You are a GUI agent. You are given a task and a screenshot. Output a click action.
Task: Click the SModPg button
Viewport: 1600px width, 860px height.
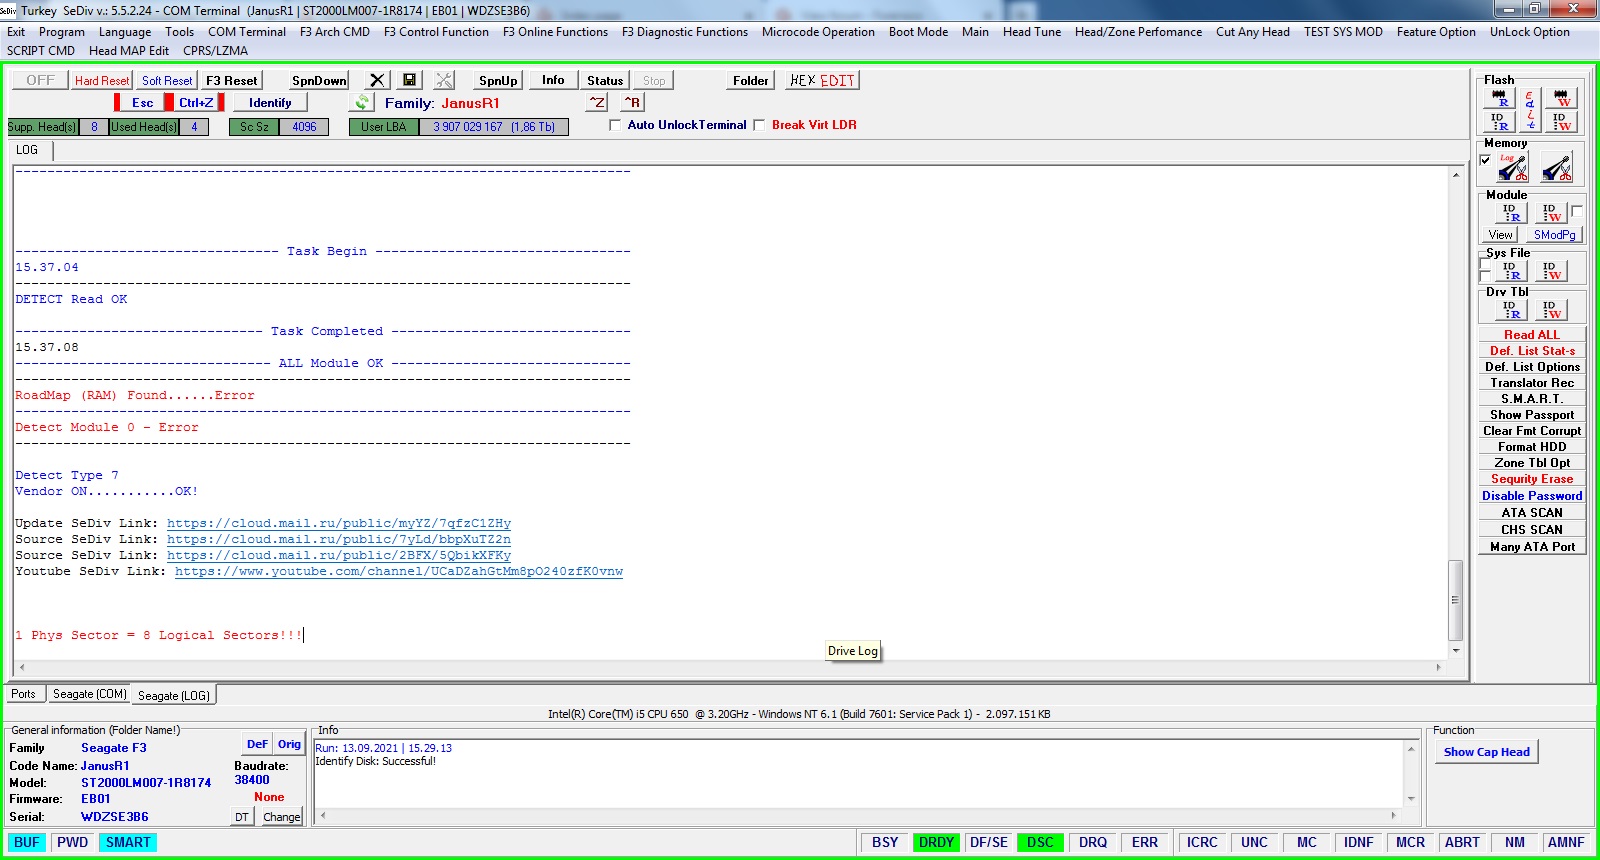pyautogui.click(x=1554, y=235)
